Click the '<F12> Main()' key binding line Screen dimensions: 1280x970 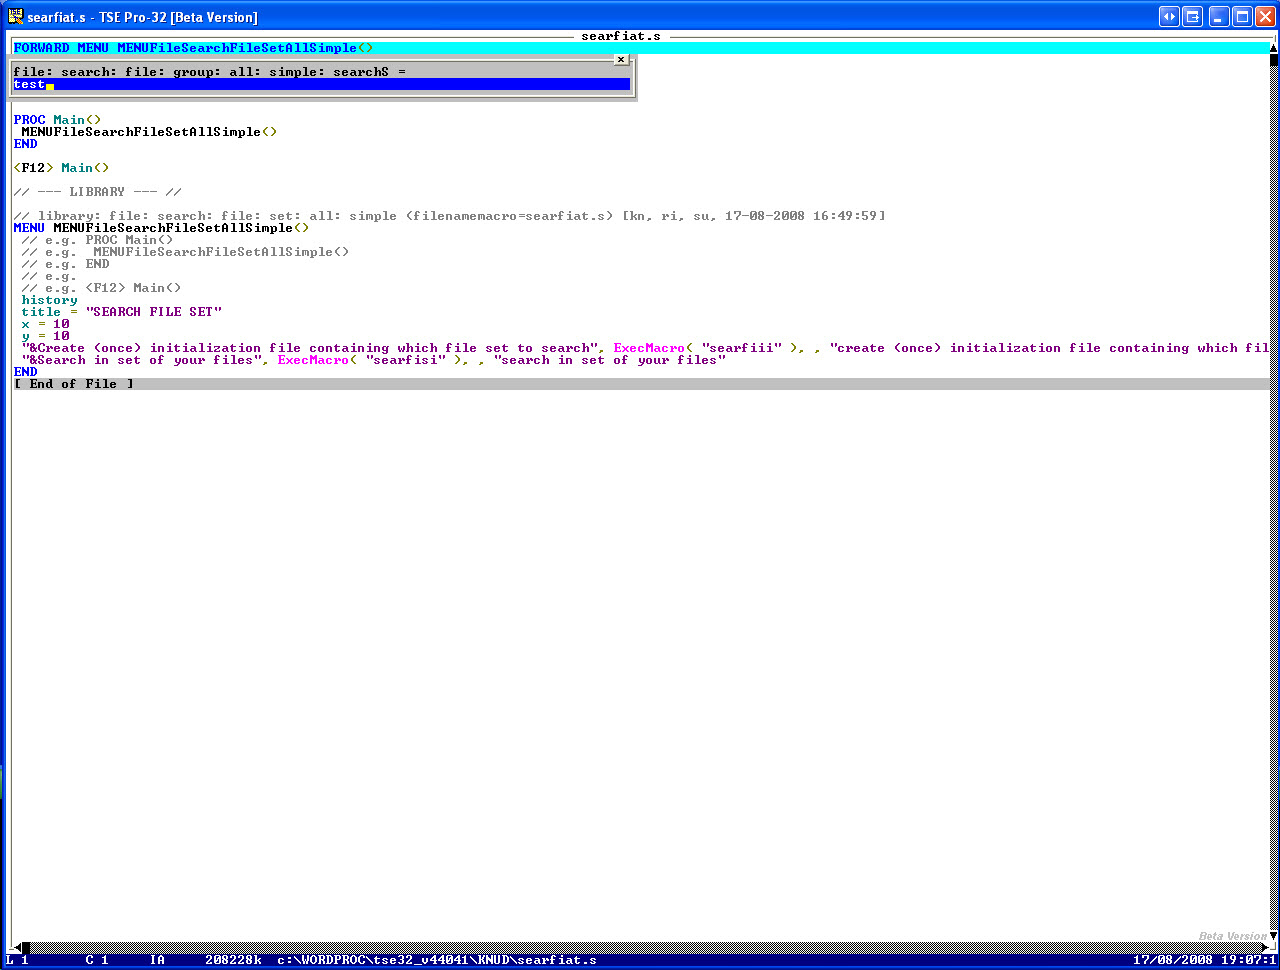point(61,168)
